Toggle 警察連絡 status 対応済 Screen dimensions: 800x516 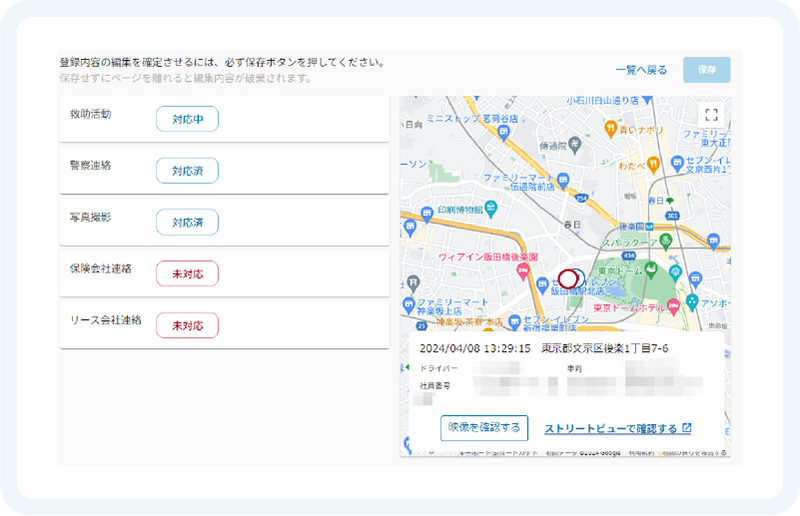[187, 171]
